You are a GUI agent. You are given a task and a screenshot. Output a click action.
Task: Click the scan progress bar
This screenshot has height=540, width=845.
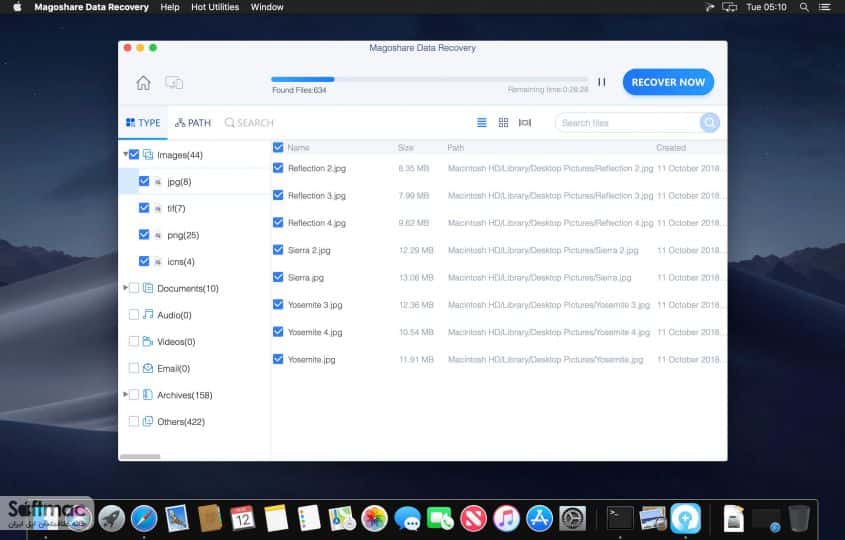point(430,79)
